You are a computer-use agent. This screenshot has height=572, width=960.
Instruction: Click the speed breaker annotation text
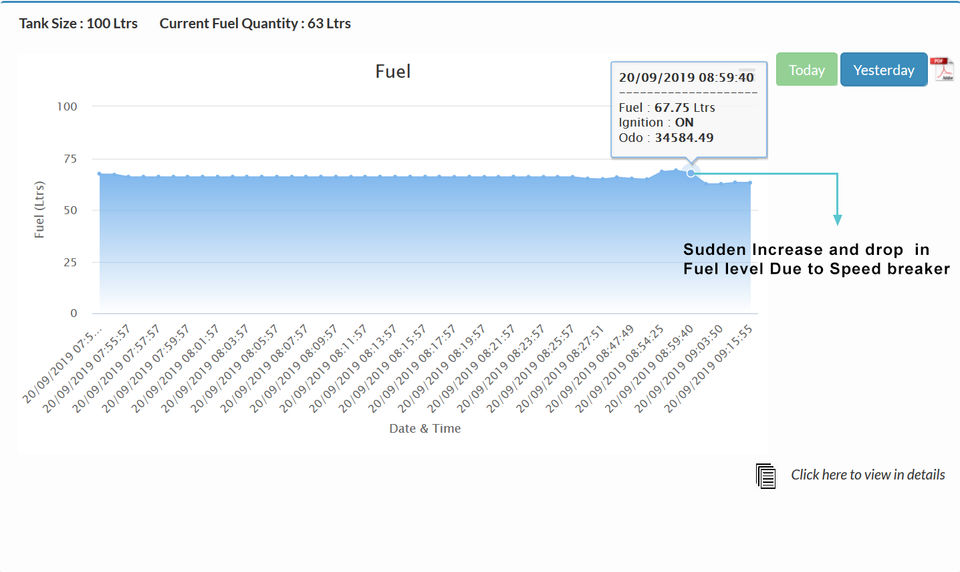pyautogui.click(x=816, y=259)
